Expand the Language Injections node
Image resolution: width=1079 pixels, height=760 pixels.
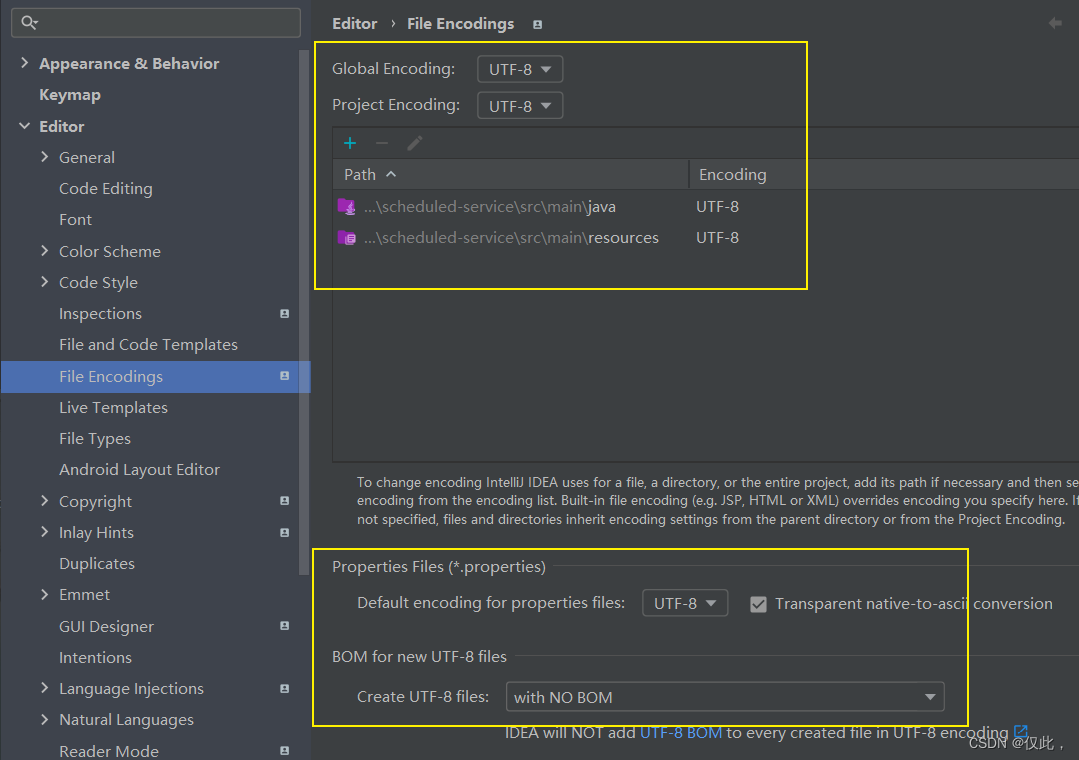click(x=45, y=688)
